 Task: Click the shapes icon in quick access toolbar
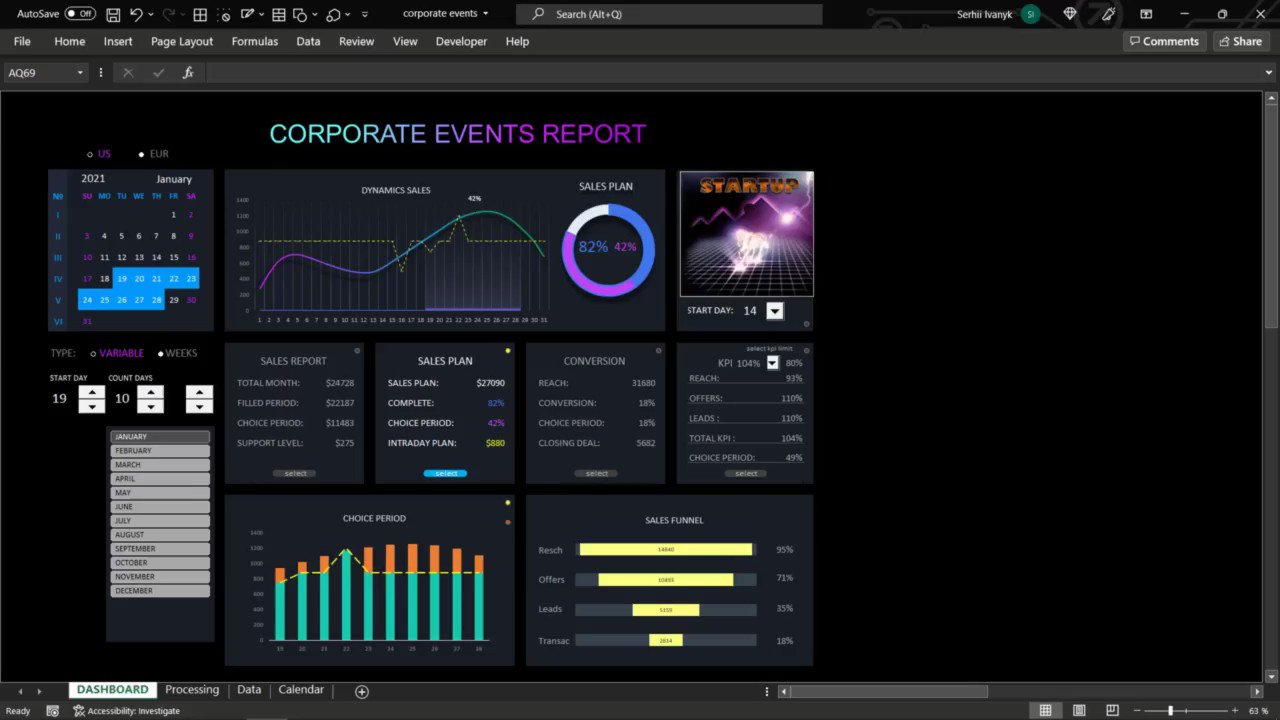[x=301, y=14]
